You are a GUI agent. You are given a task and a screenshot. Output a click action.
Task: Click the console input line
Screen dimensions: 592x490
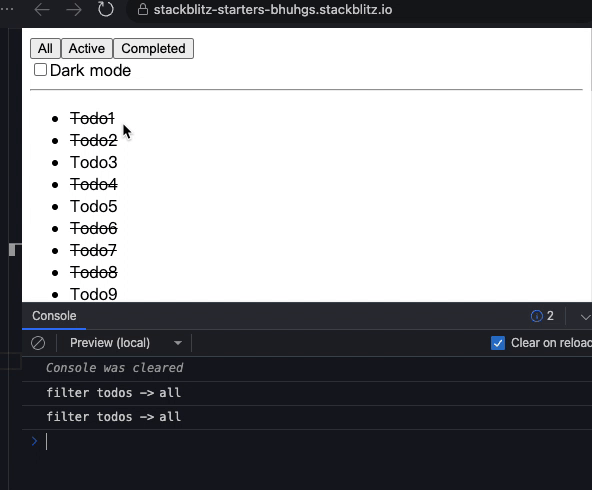317,441
